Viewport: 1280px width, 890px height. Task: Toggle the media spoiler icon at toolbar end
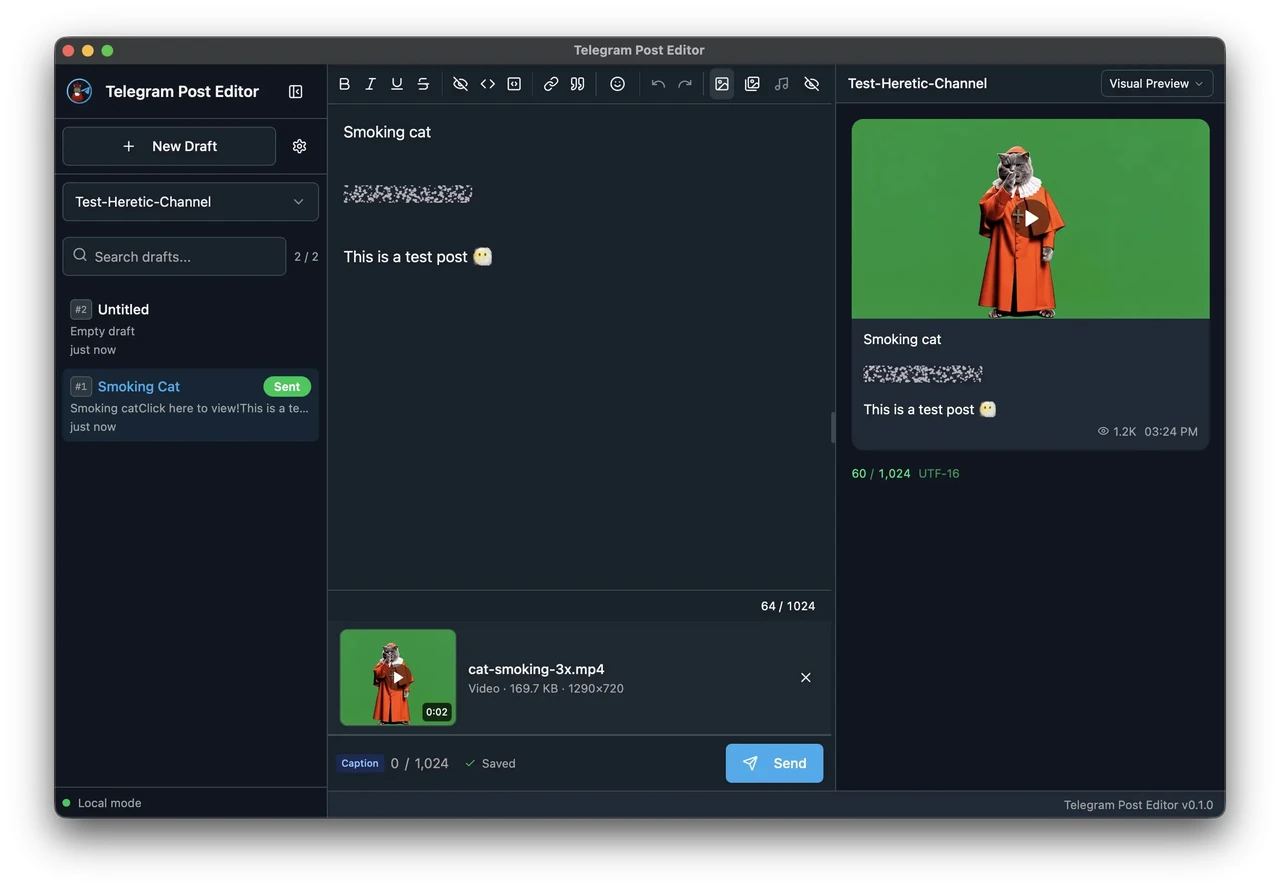point(812,84)
